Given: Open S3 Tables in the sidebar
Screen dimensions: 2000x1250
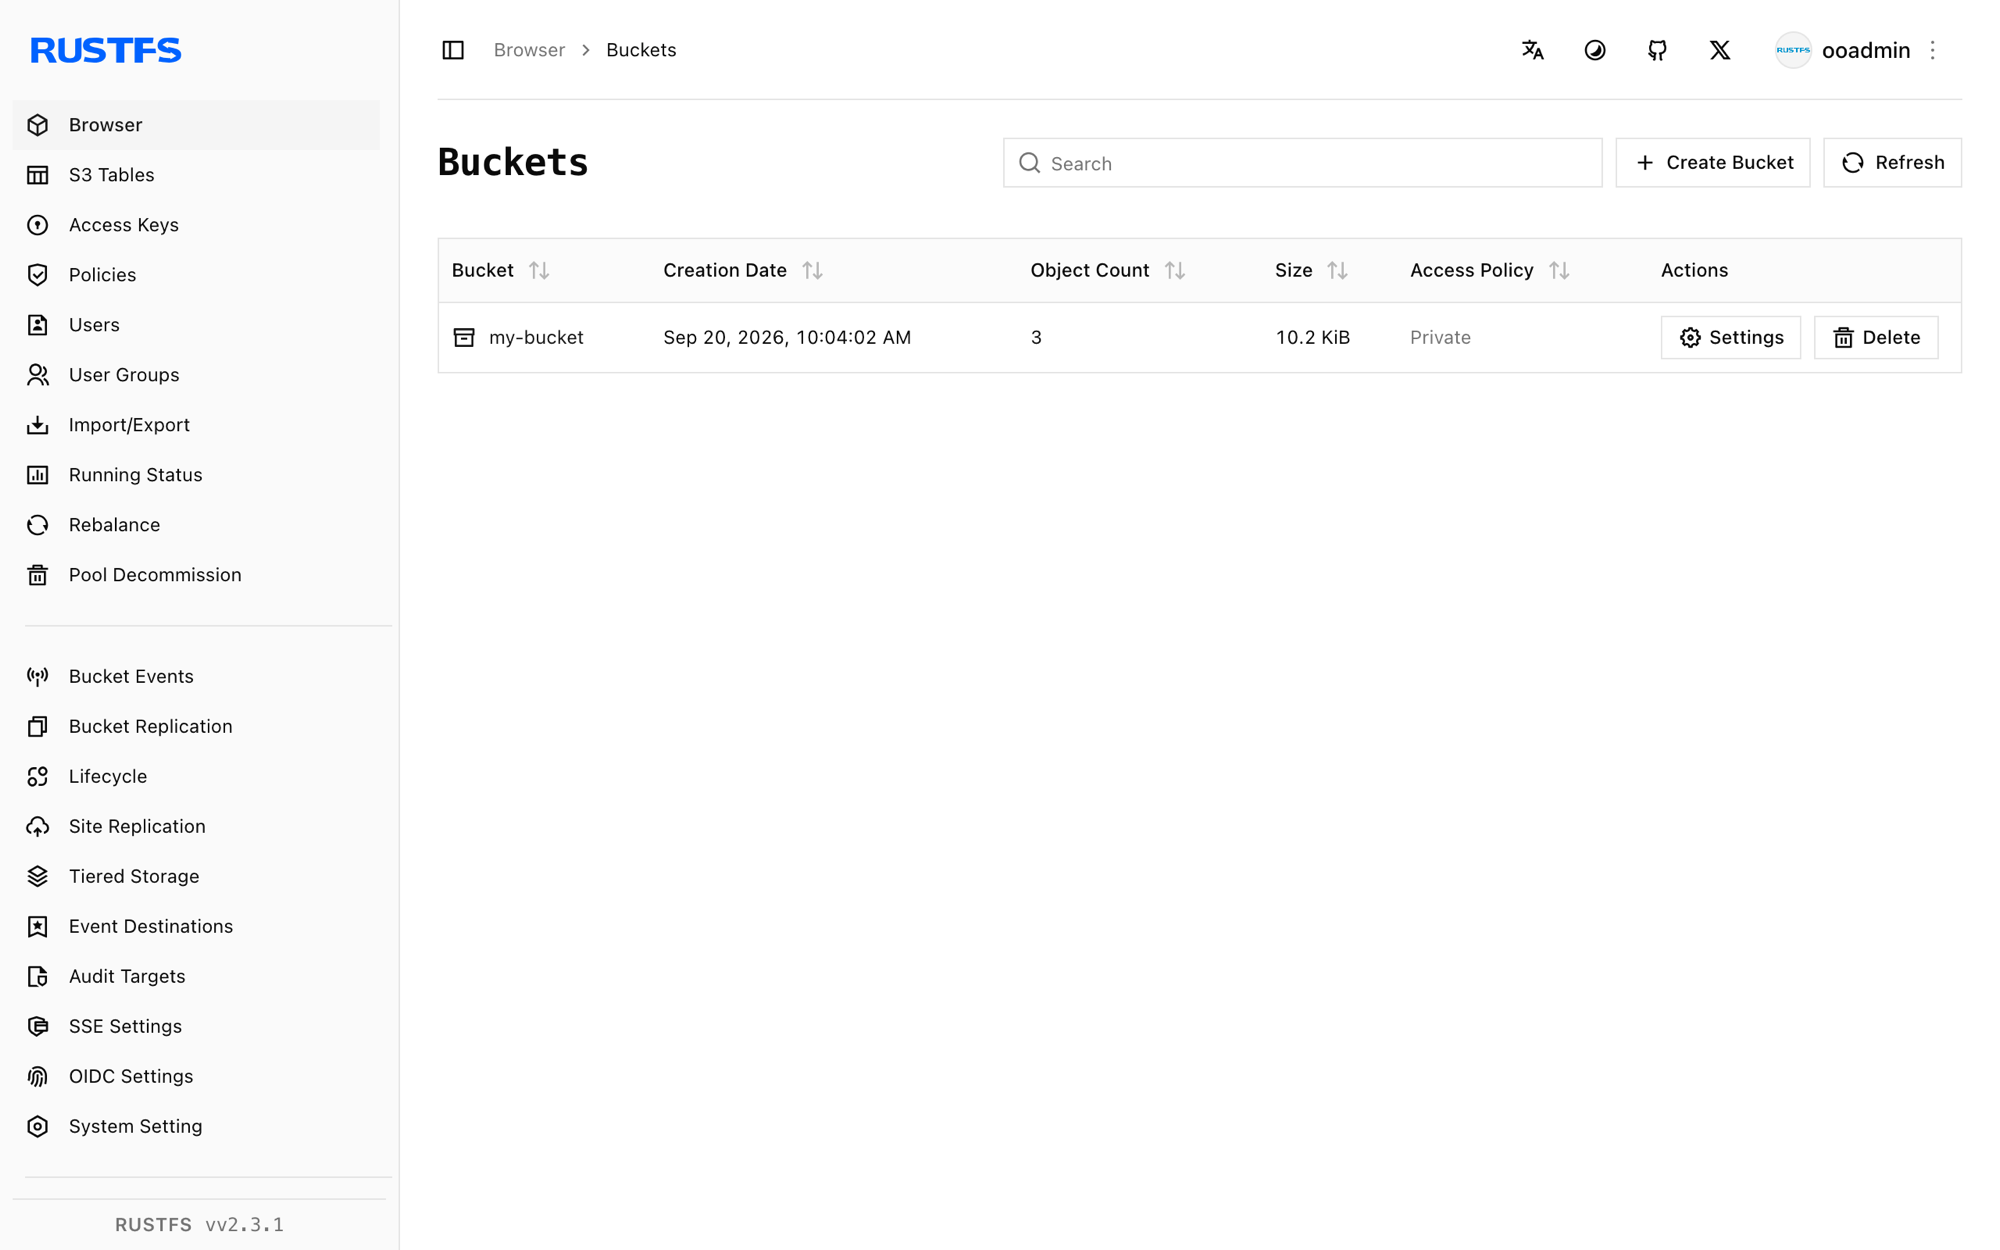Looking at the screenshot, I should 196,175.
